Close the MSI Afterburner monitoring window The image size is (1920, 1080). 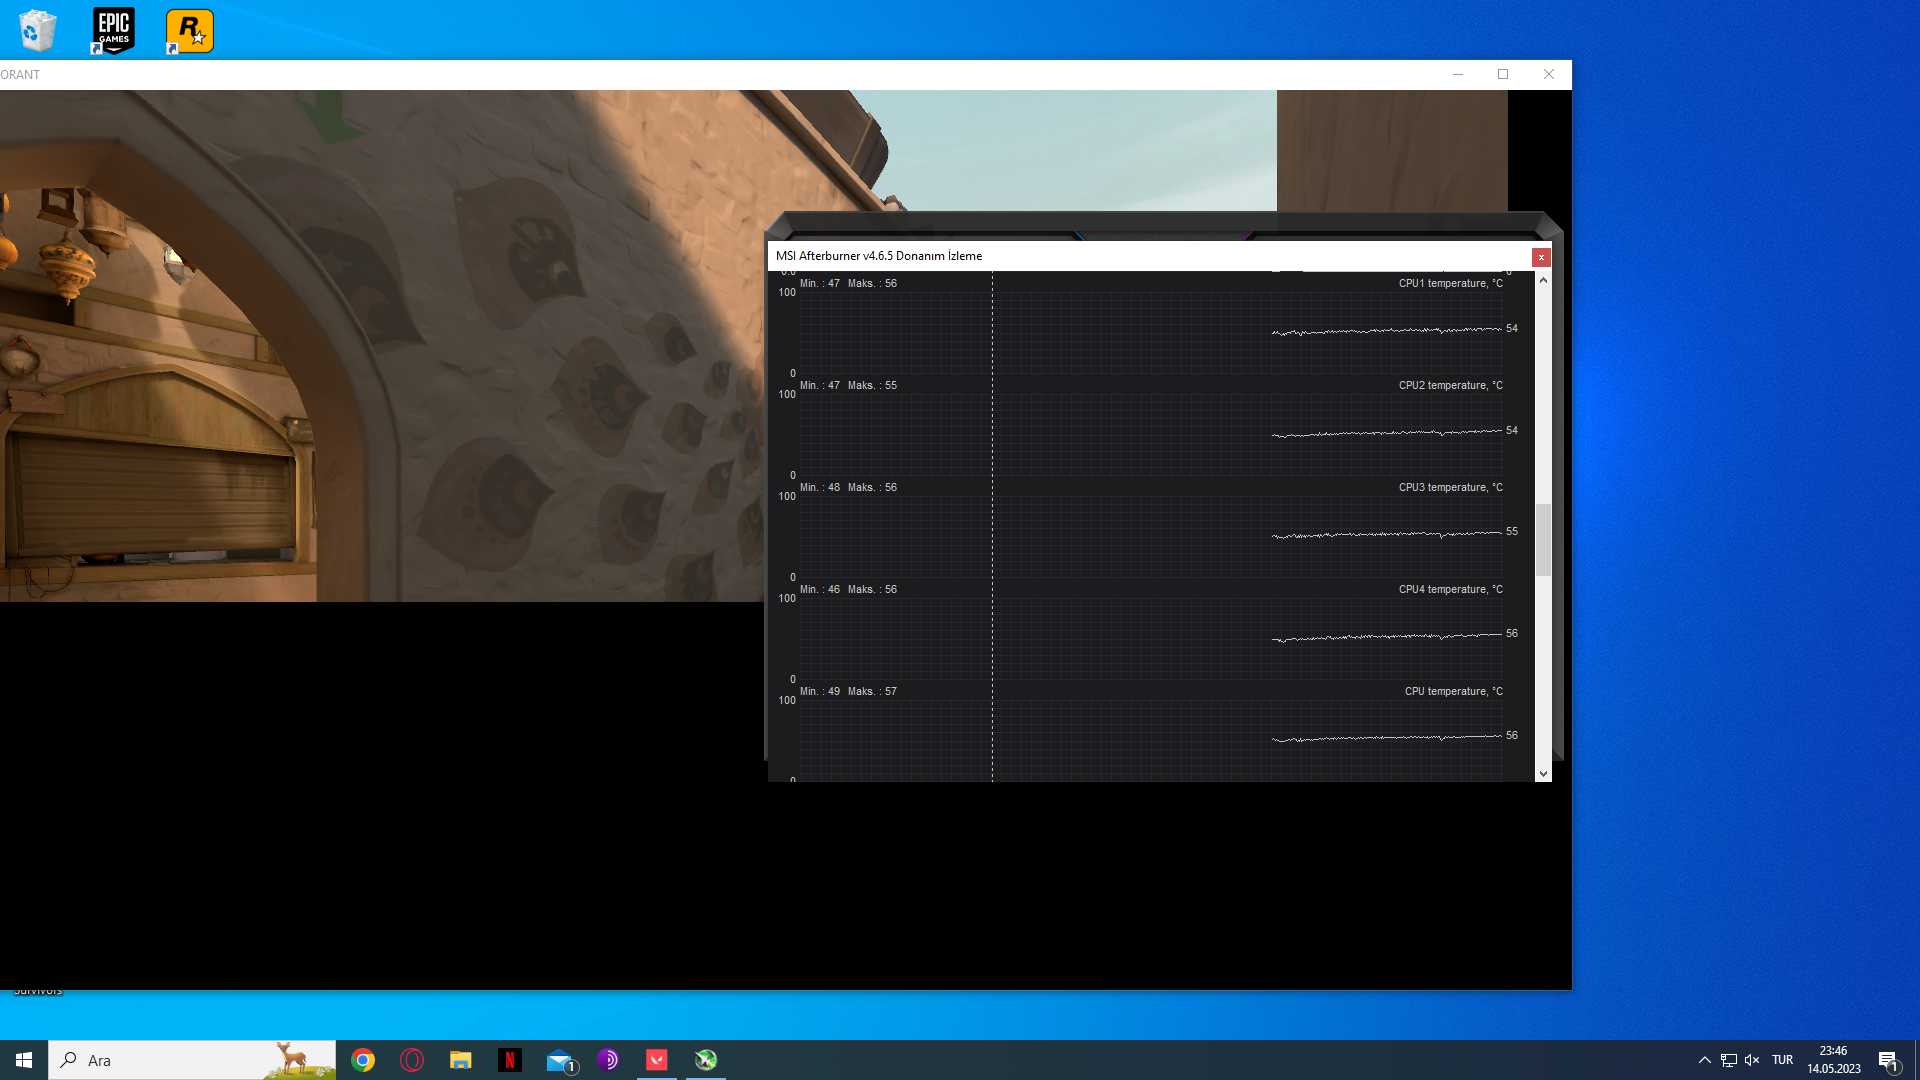[1541, 257]
